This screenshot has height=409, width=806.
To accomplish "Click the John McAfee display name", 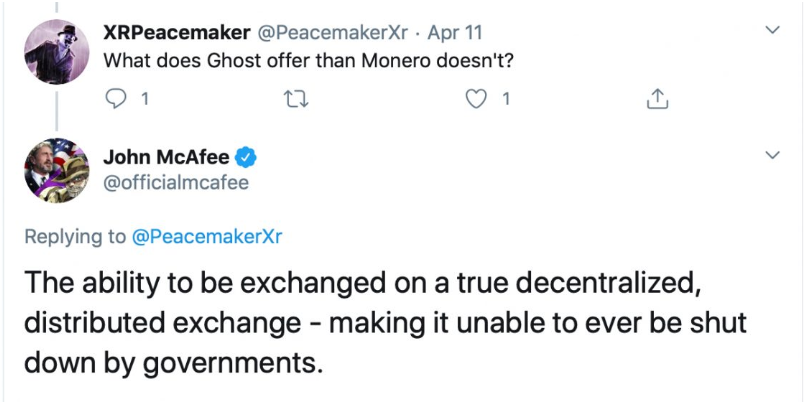I will (167, 157).
